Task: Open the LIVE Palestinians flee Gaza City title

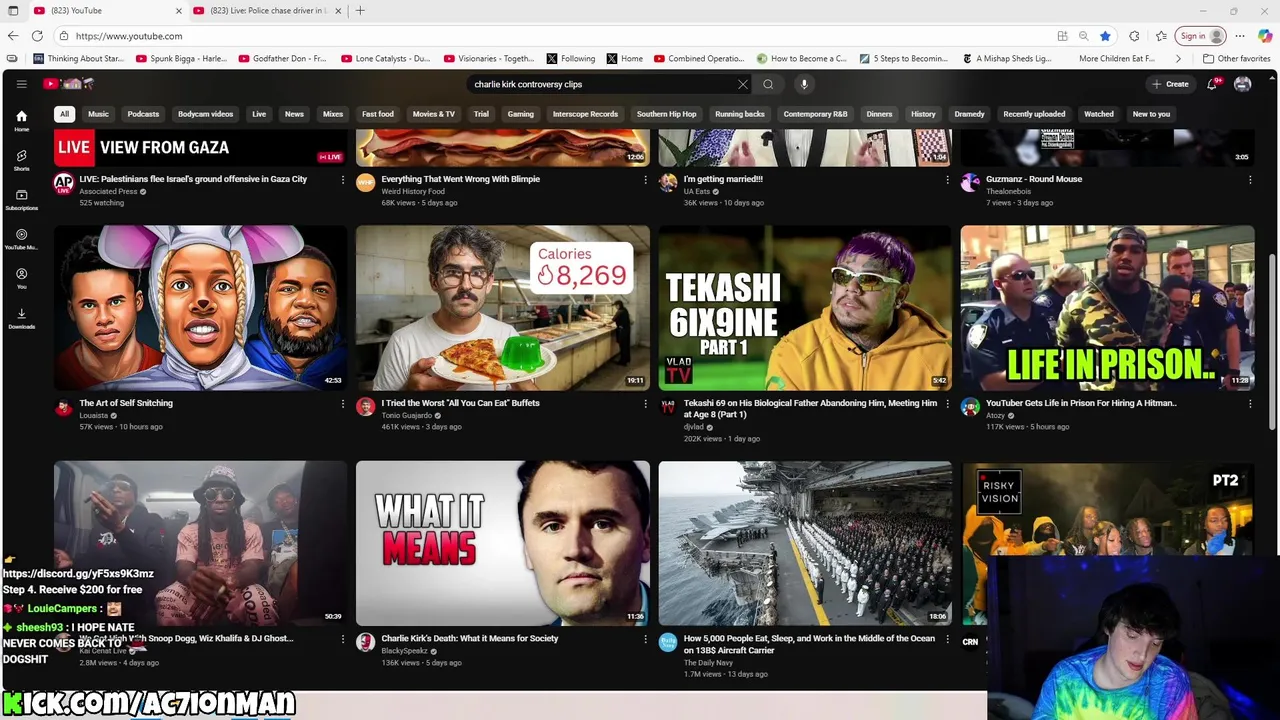Action: click(193, 179)
